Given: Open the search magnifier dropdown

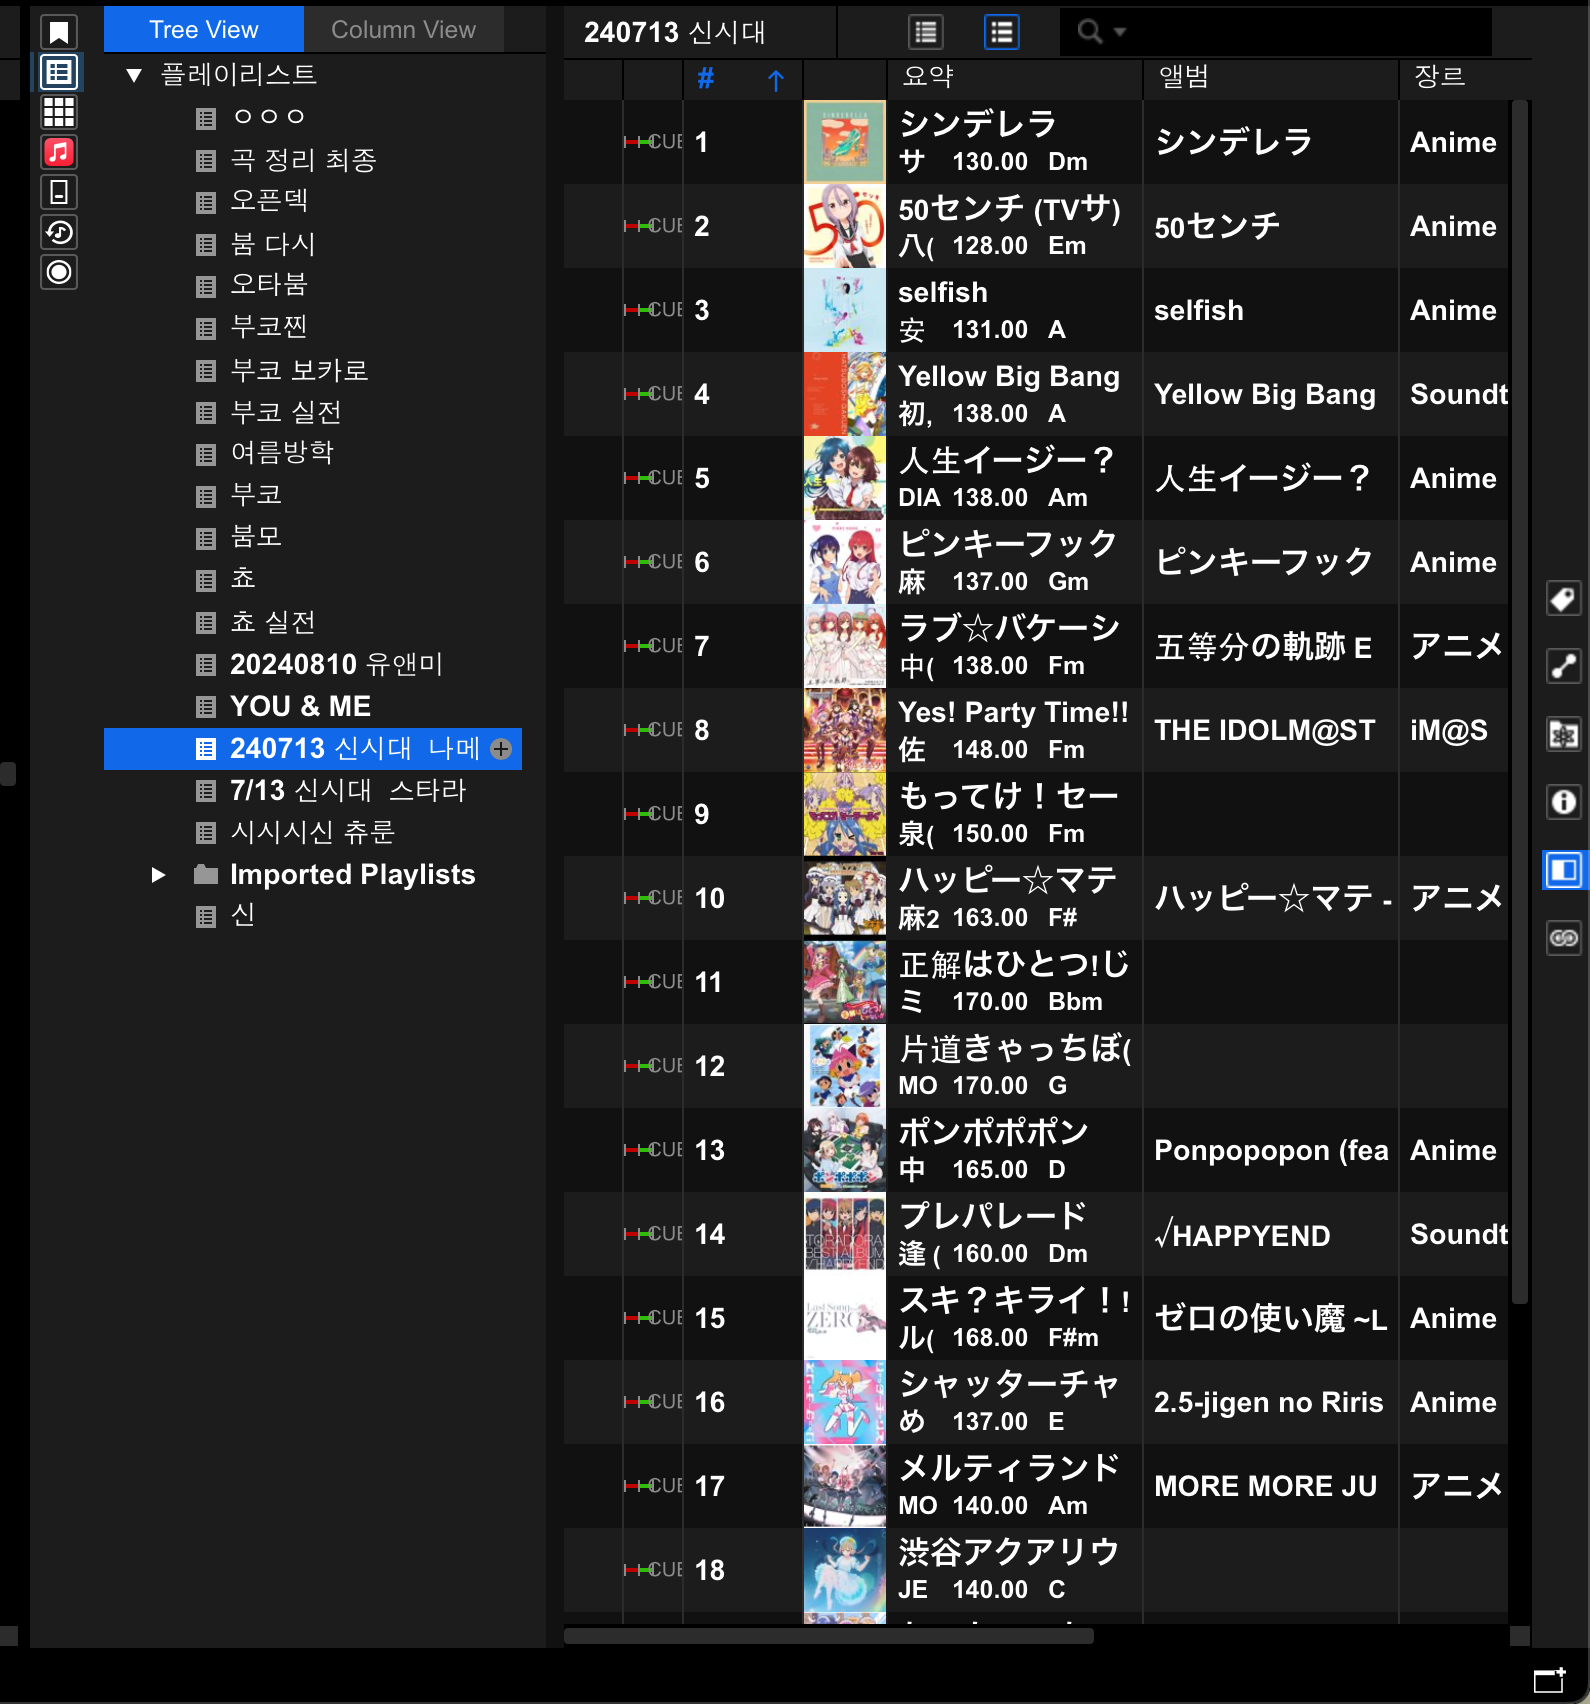Looking at the screenshot, I should pos(1101,32).
